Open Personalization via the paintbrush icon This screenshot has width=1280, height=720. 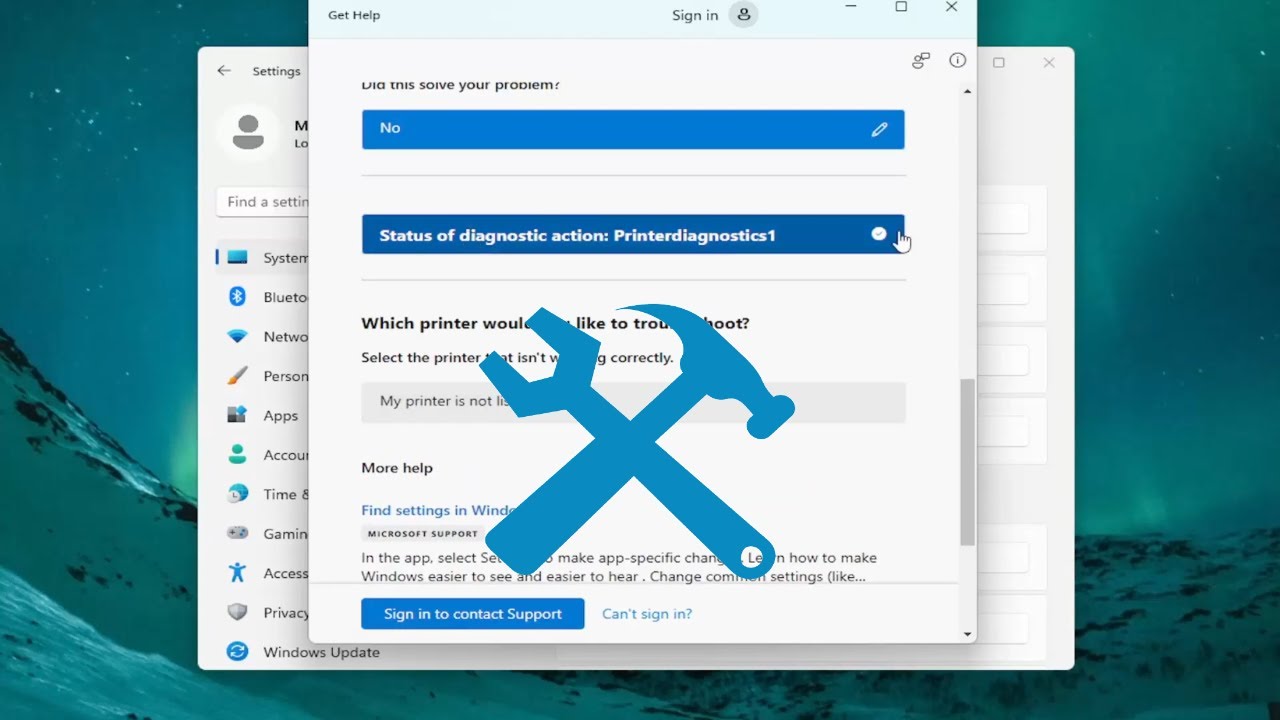tap(237, 376)
